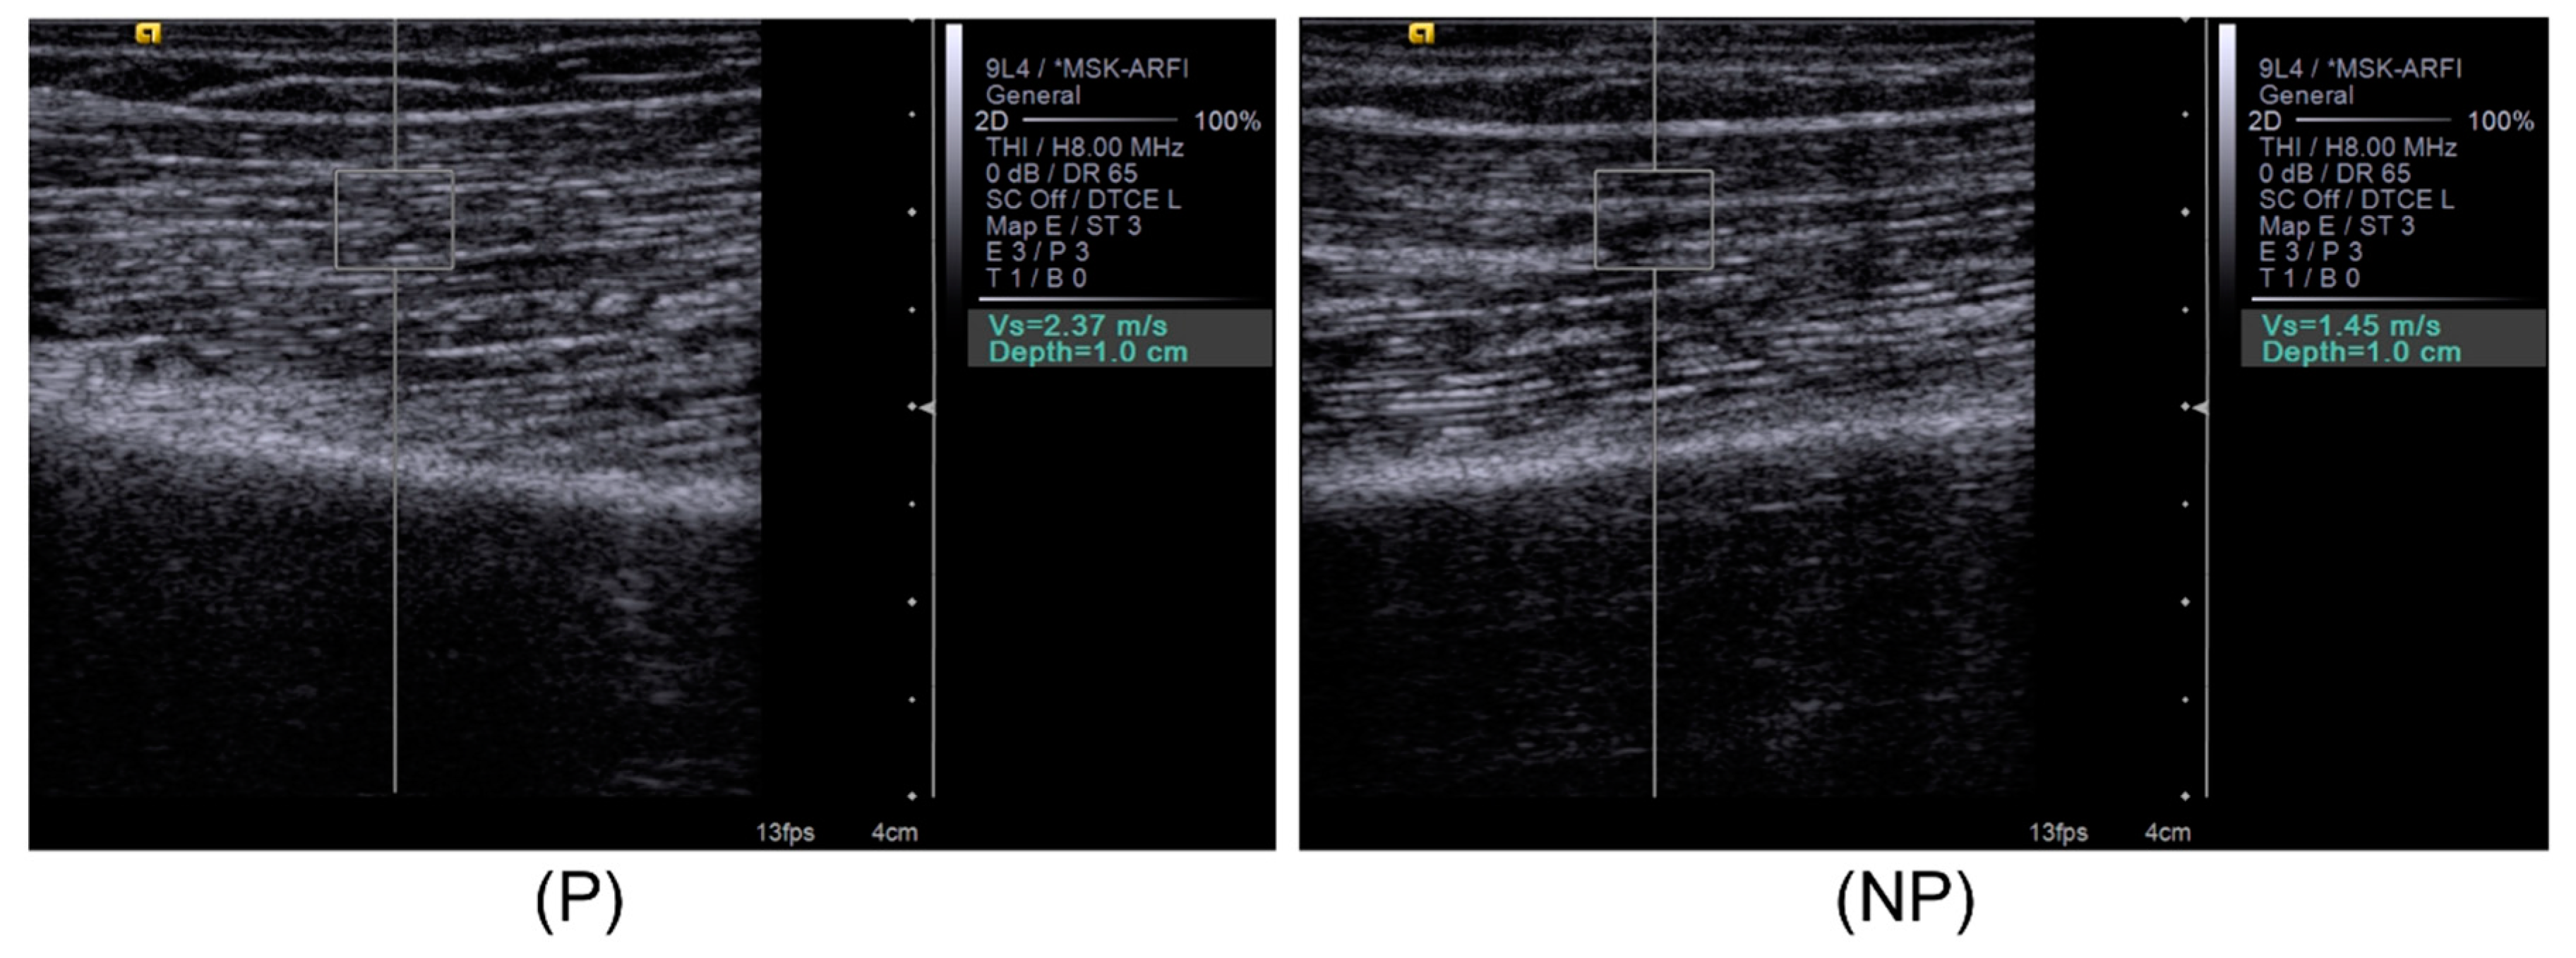Click yellow probe orientation marker in NP image

pyautogui.click(x=1421, y=34)
